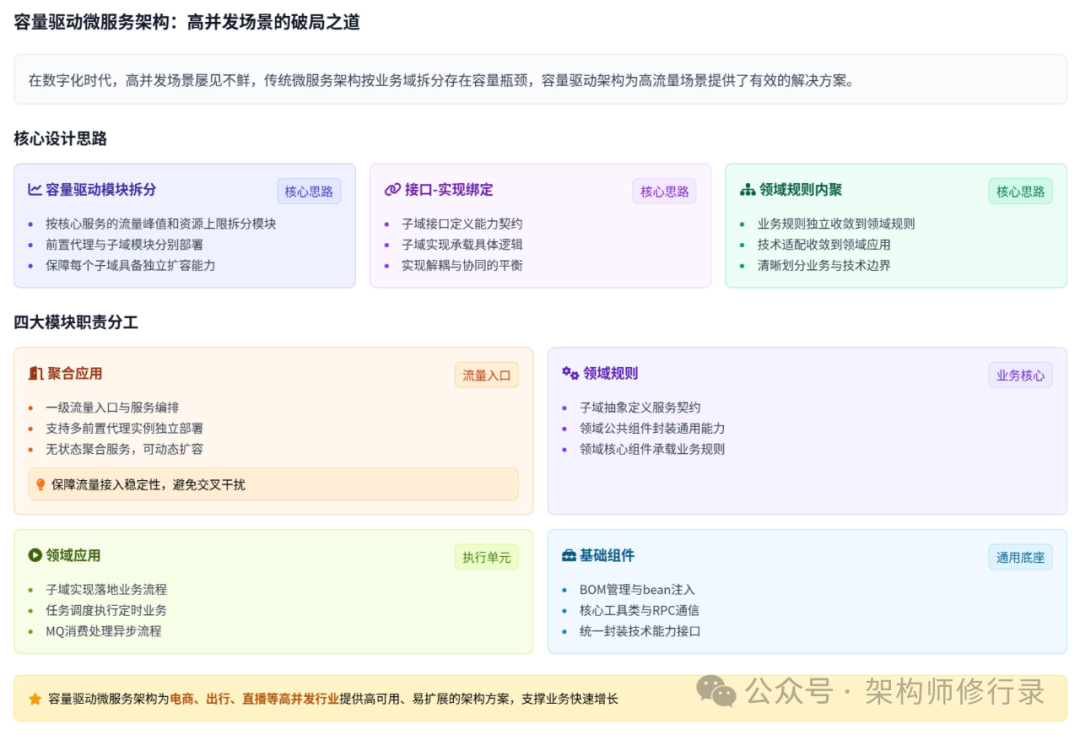1080x735 pixels.
Task: Click the highlighted text 电商、出行、直播等高并发行业
Action: (x=254, y=699)
